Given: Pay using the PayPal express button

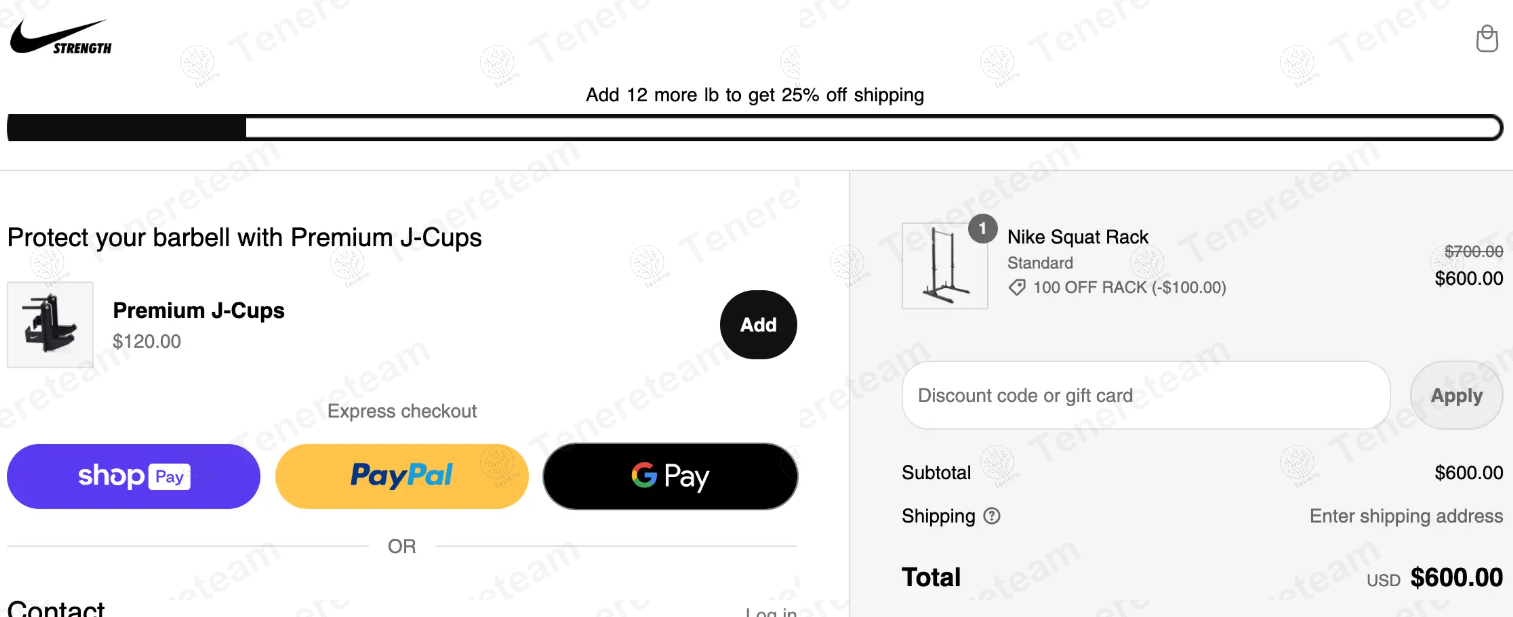Looking at the screenshot, I should tap(401, 476).
